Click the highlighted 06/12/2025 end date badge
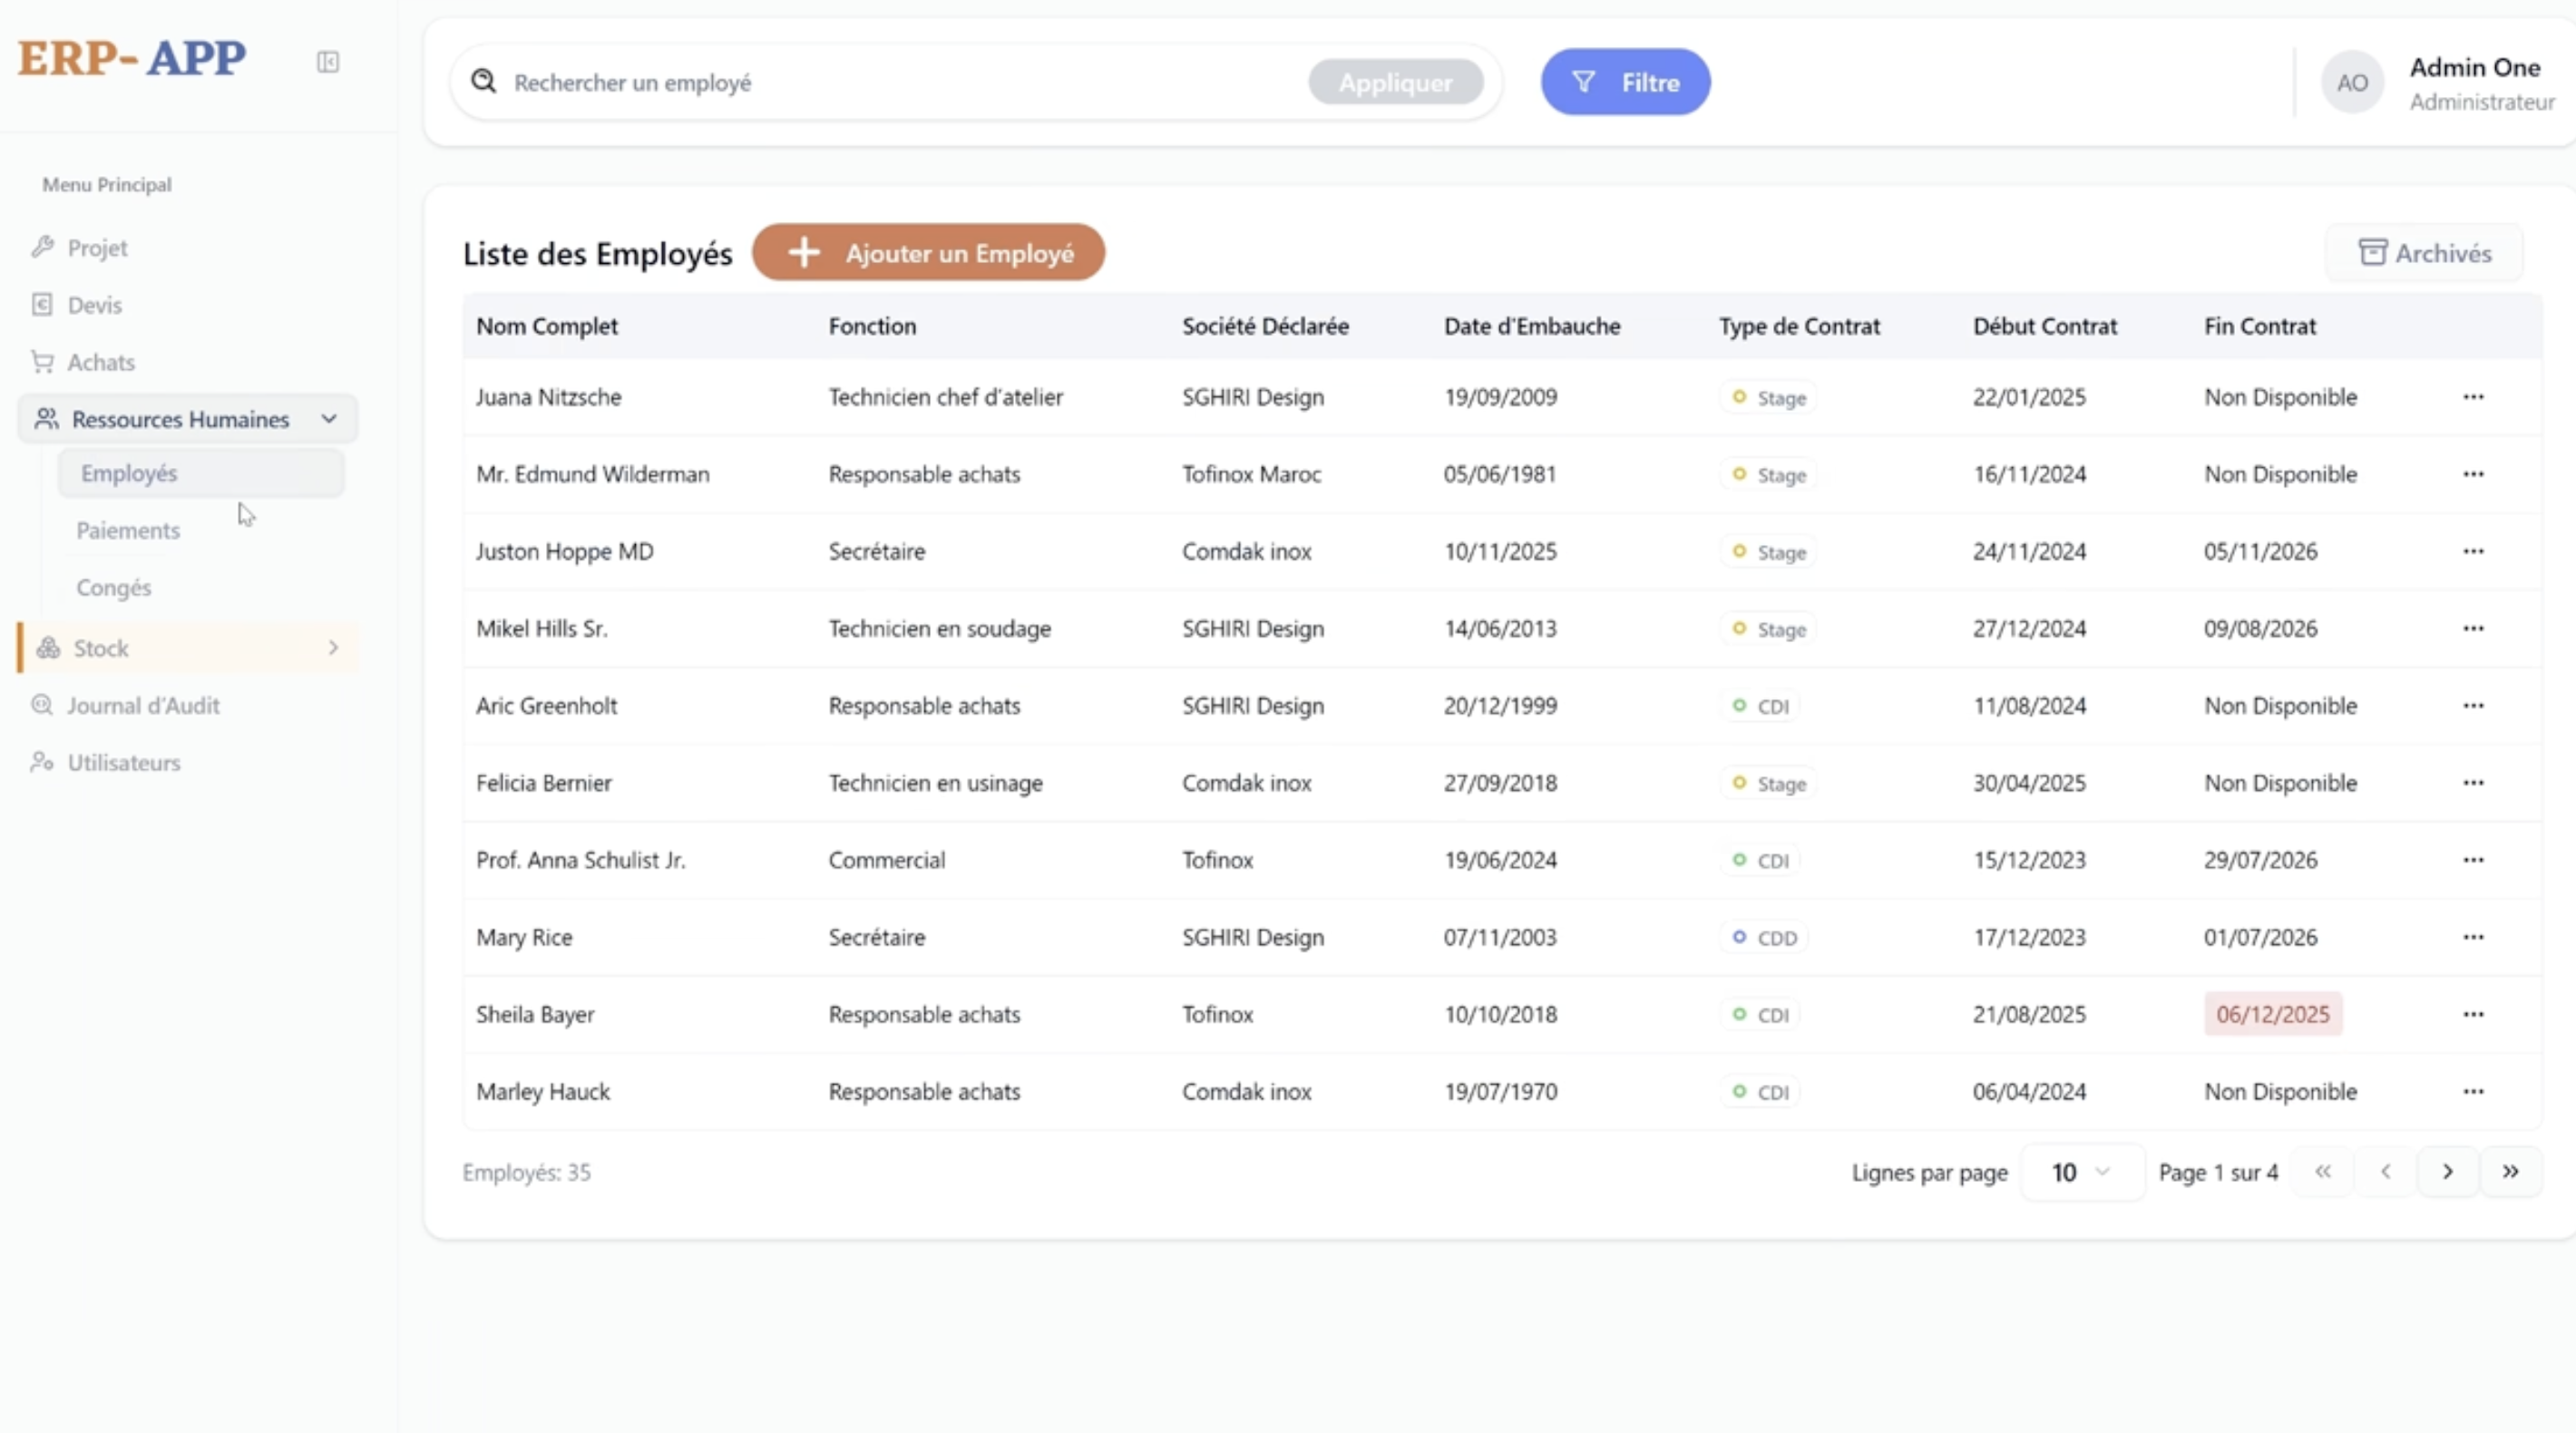Image resolution: width=2576 pixels, height=1433 pixels. tap(2272, 1014)
